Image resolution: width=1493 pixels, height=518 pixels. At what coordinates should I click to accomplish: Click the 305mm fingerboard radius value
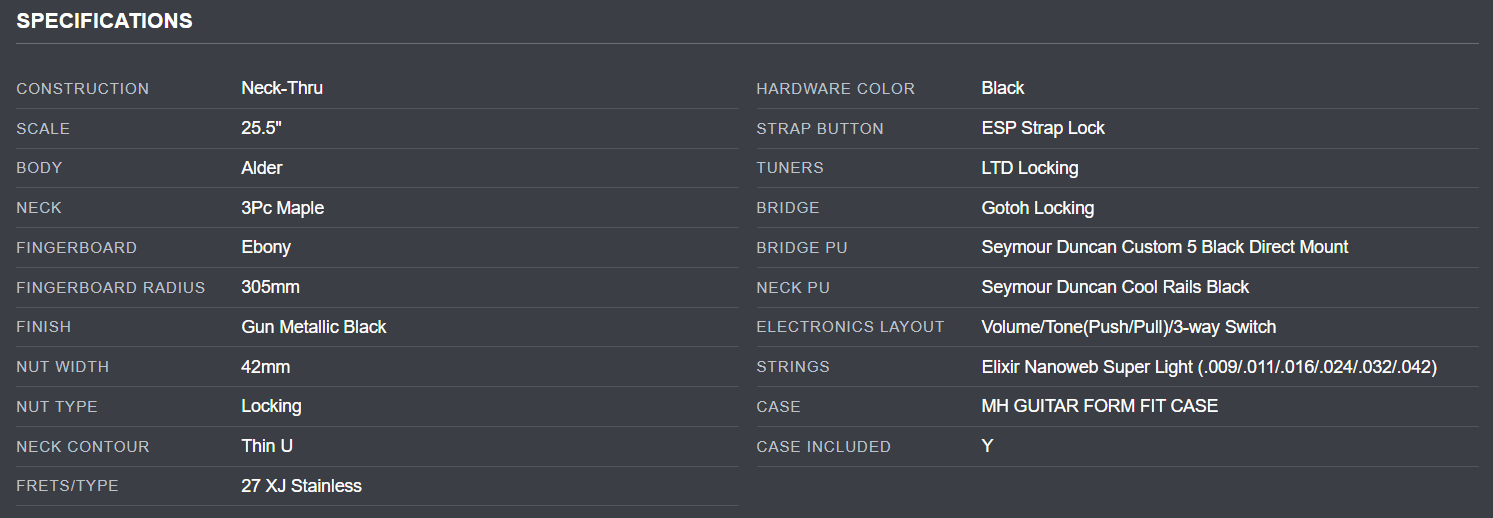tap(270, 287)
